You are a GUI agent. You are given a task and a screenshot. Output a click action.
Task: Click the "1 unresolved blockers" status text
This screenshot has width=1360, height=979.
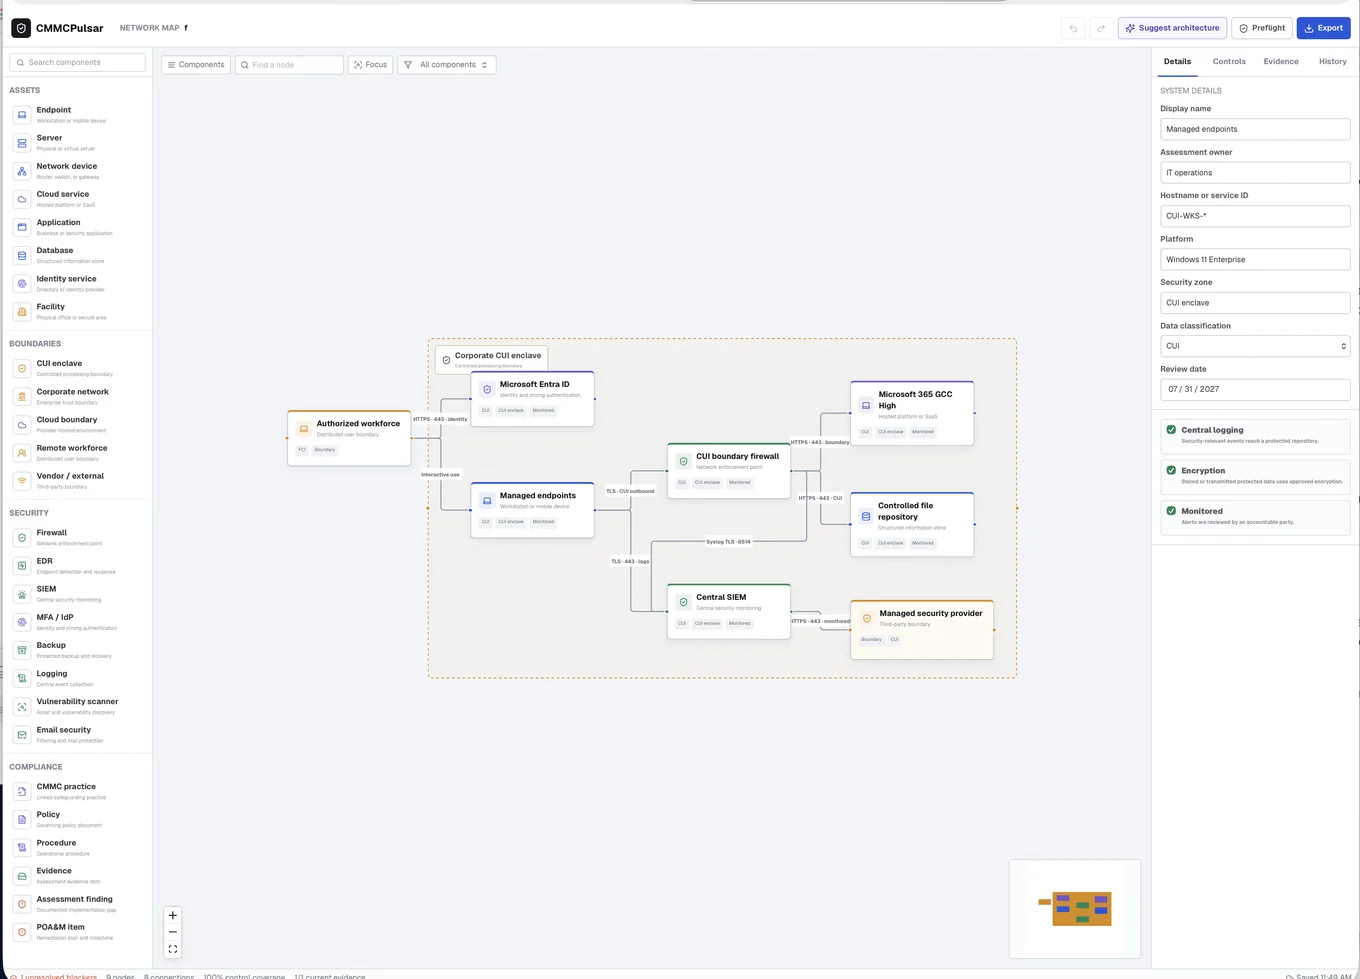point(58,976)
